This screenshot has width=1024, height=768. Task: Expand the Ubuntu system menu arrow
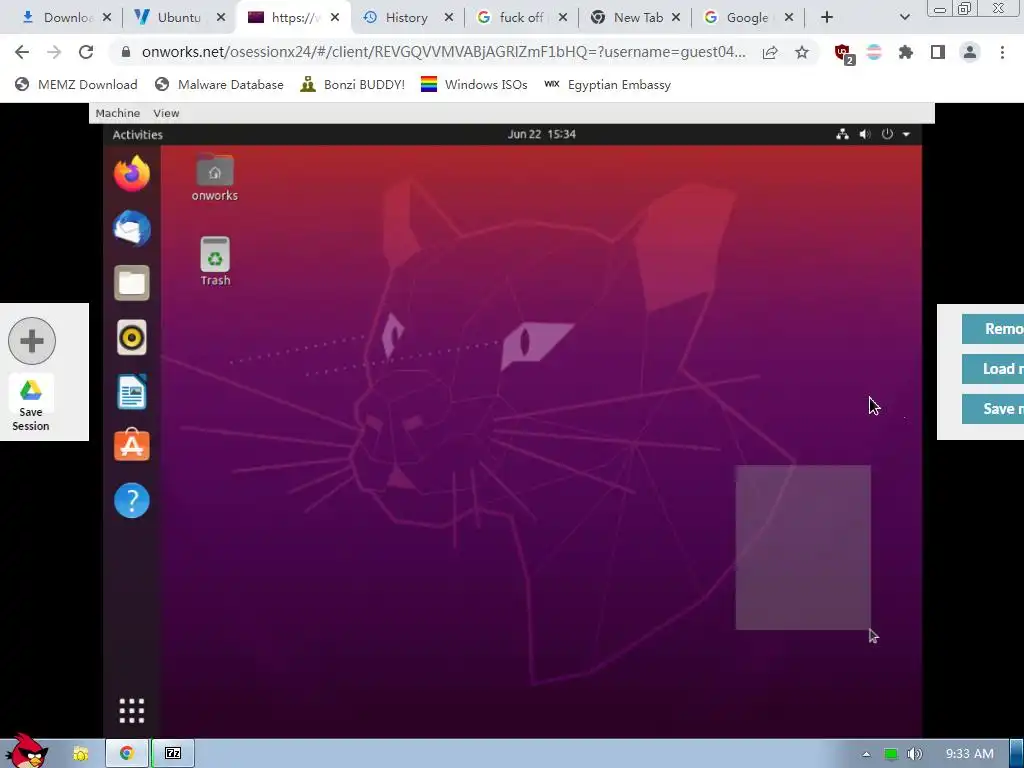tap(906, 135)
